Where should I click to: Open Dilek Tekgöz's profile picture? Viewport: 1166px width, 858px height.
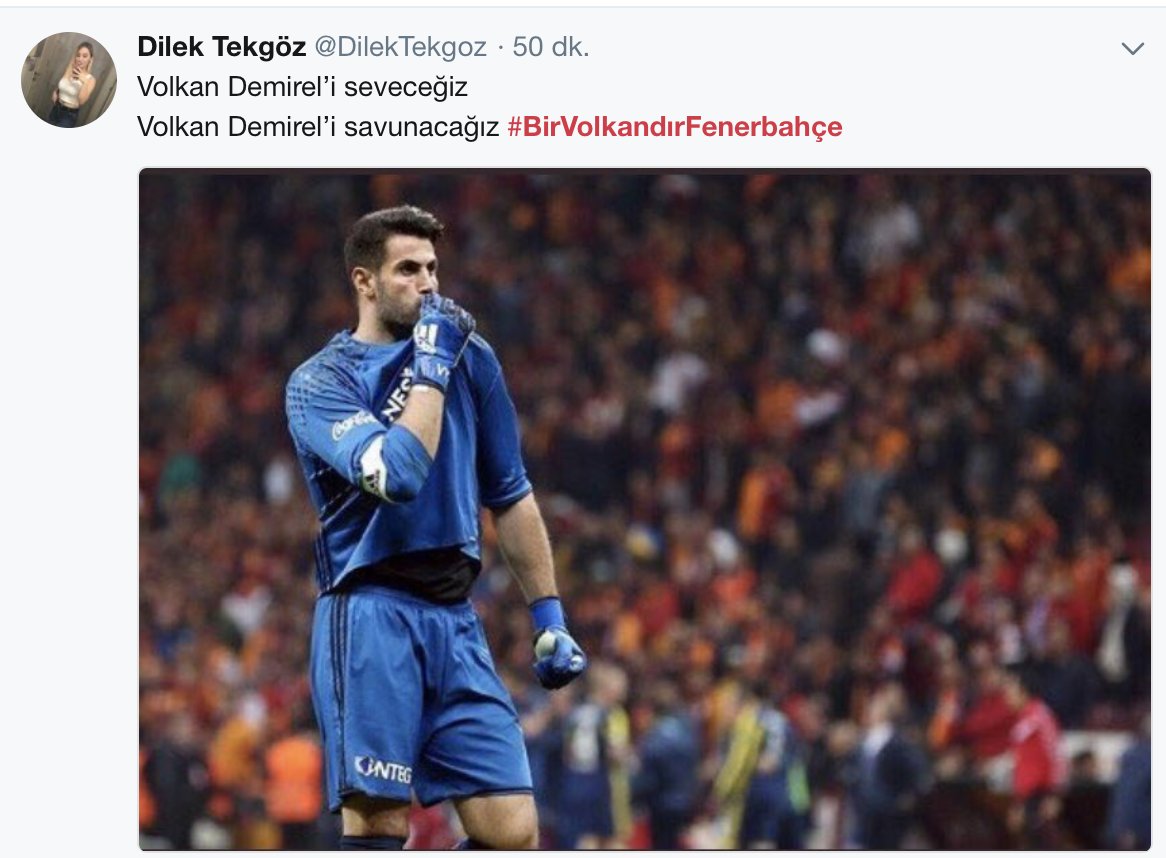pyautogui.click(x=68, y=80)
